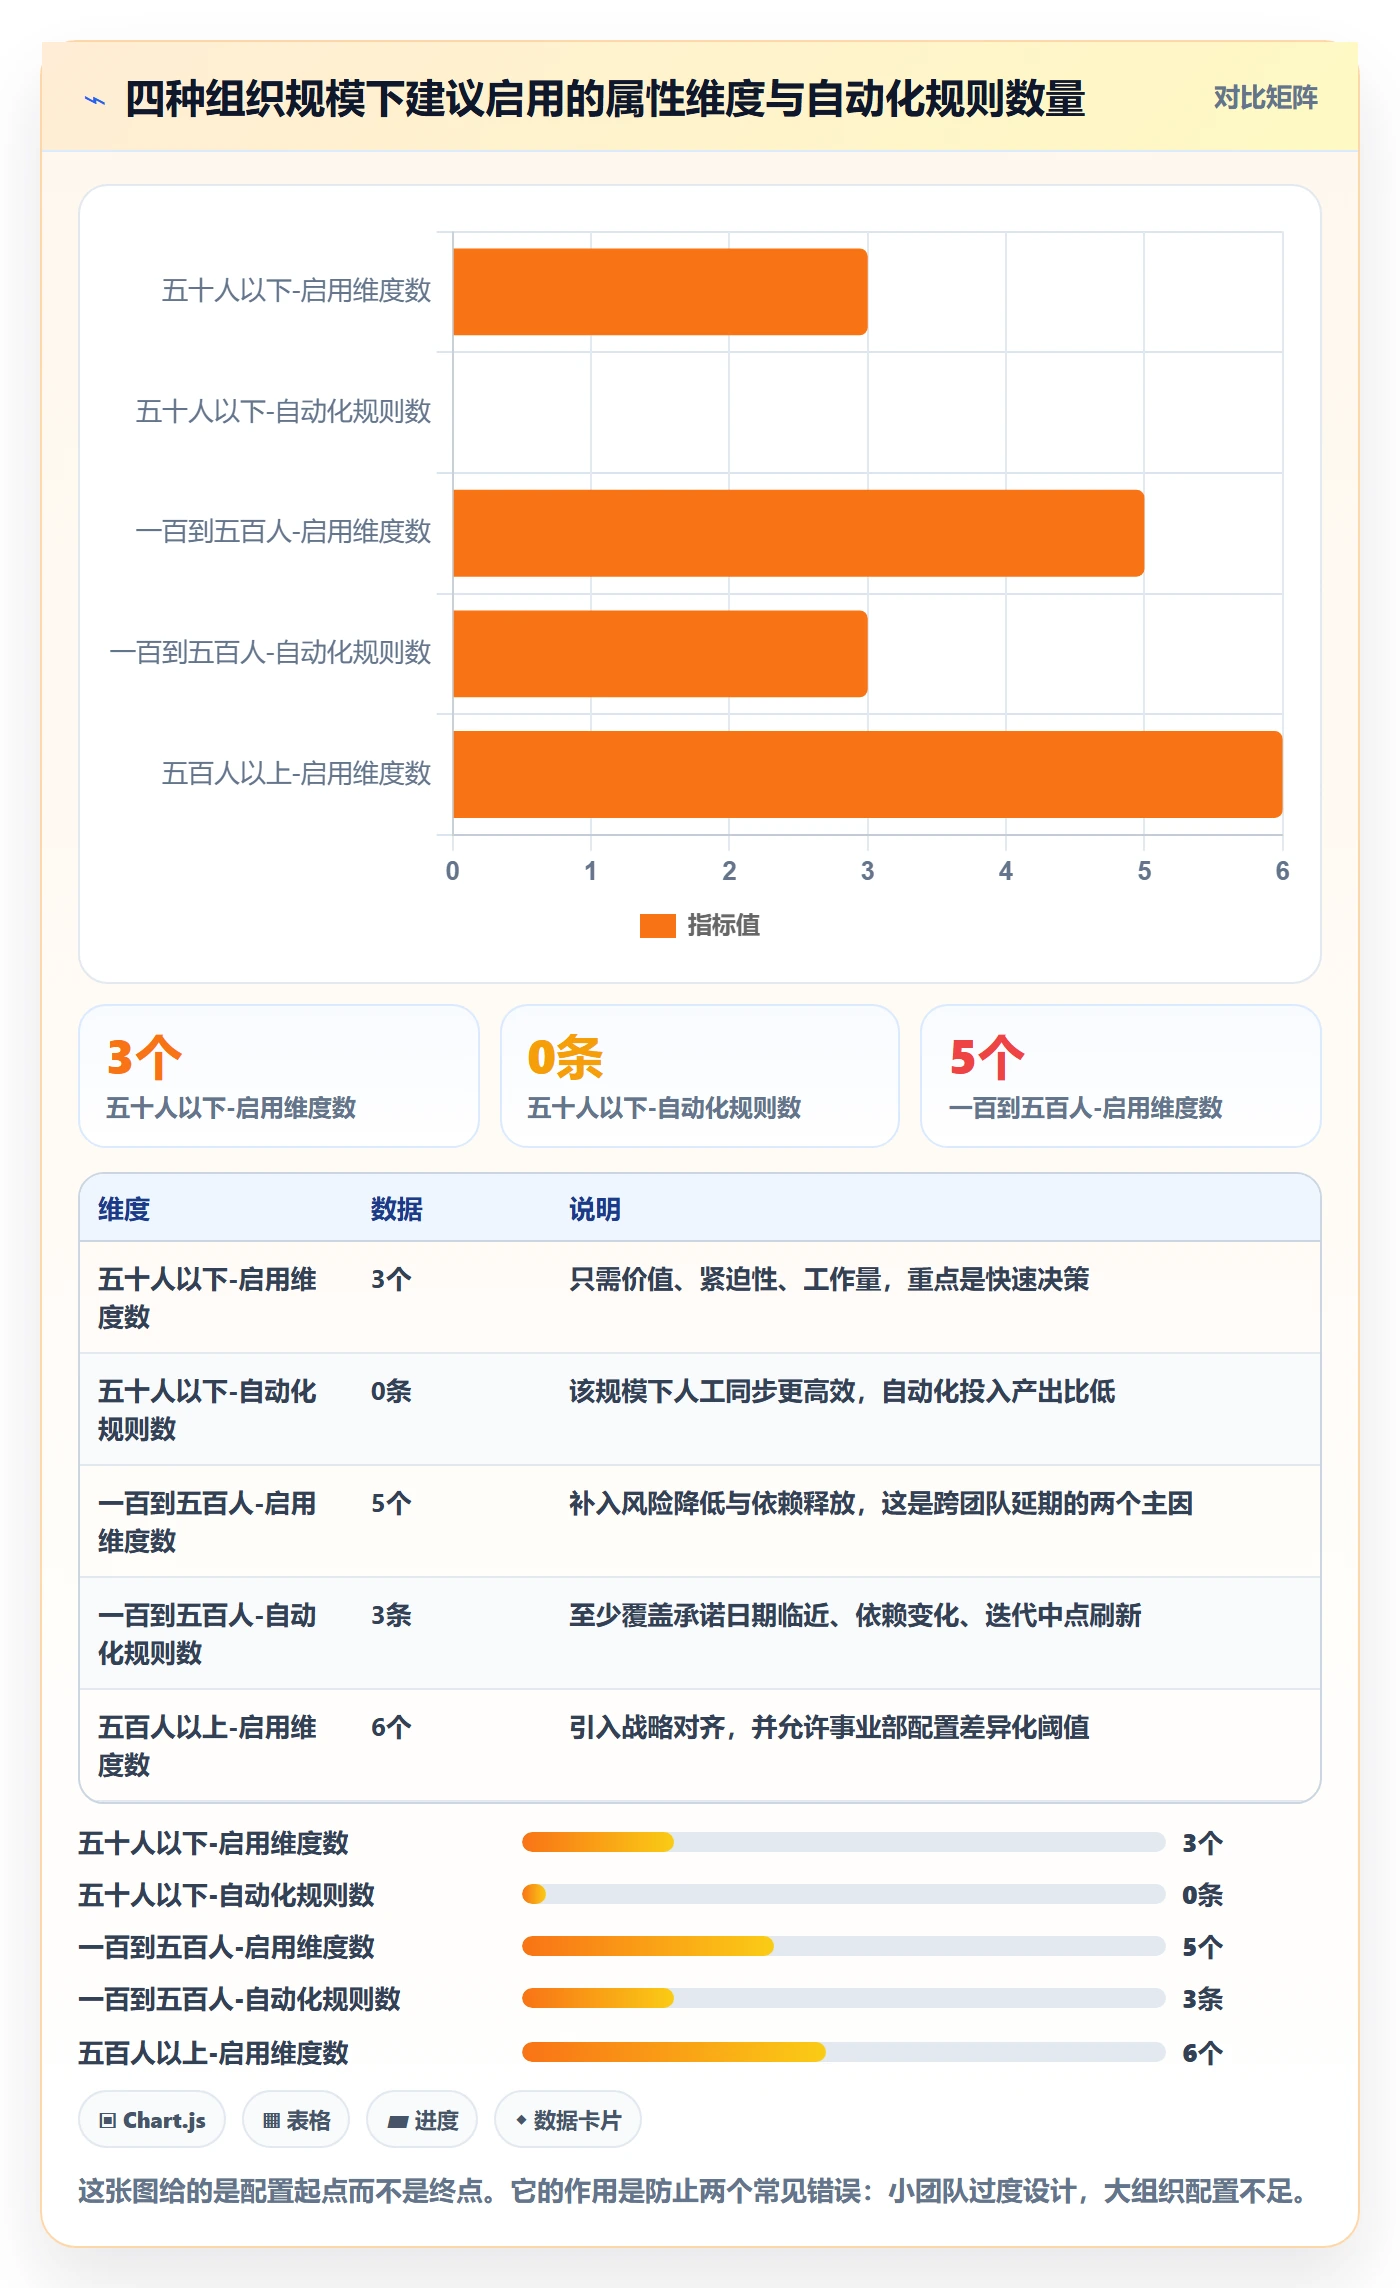Screen dimensions: 1400x2288
Task: Click the 3条 value in the table
Action: [x=391, y=1615]
